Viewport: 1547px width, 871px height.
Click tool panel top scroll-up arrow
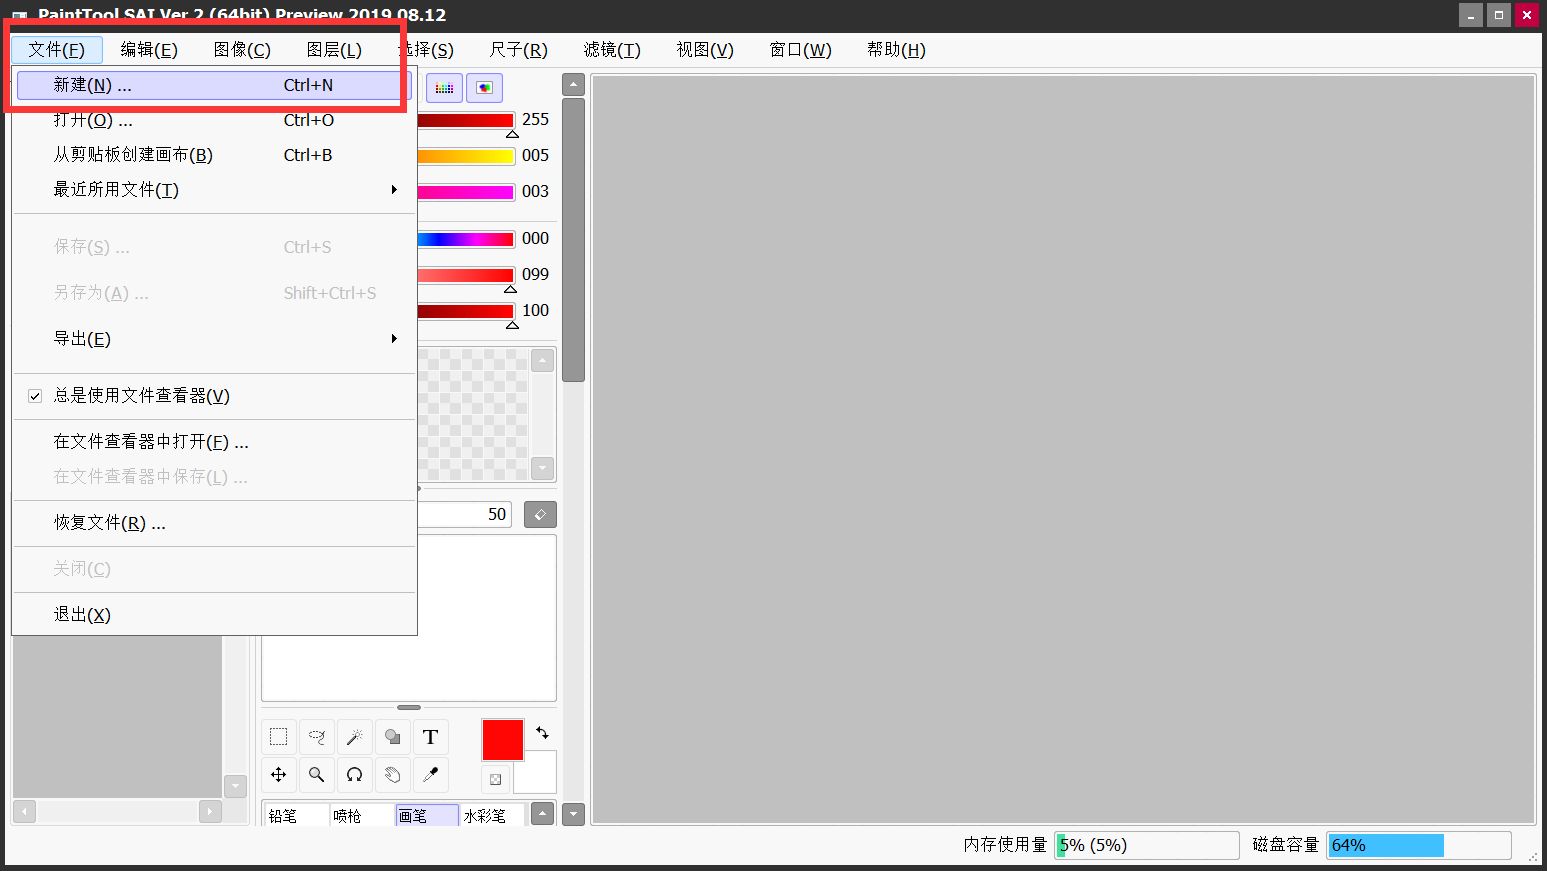click(573, 85)
